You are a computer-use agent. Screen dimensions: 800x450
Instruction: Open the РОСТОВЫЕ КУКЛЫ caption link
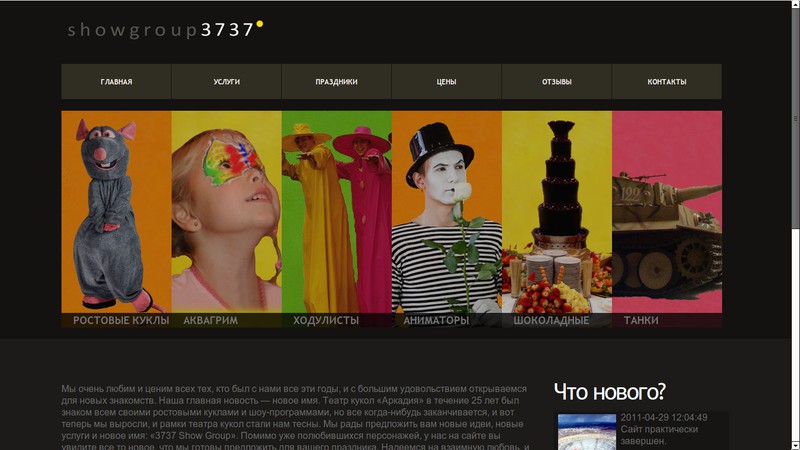pyautogui.click(x=121, y=320)
